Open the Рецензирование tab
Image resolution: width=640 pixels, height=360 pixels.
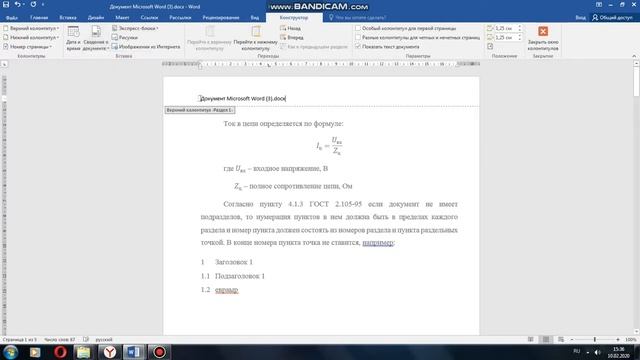221,18
